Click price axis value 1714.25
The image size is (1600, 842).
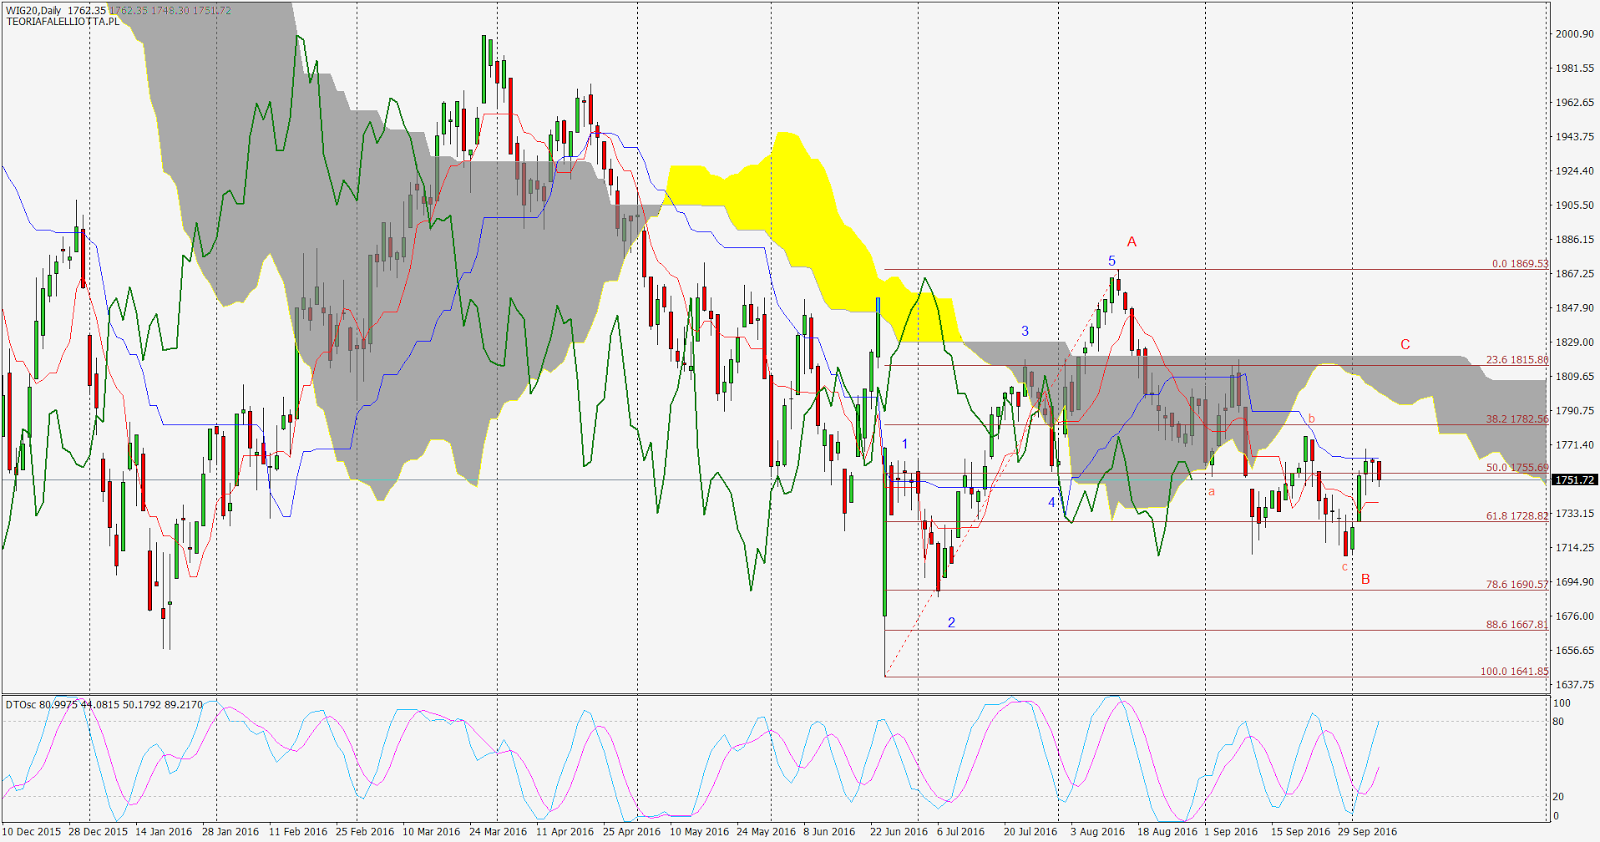[1575, 547]
